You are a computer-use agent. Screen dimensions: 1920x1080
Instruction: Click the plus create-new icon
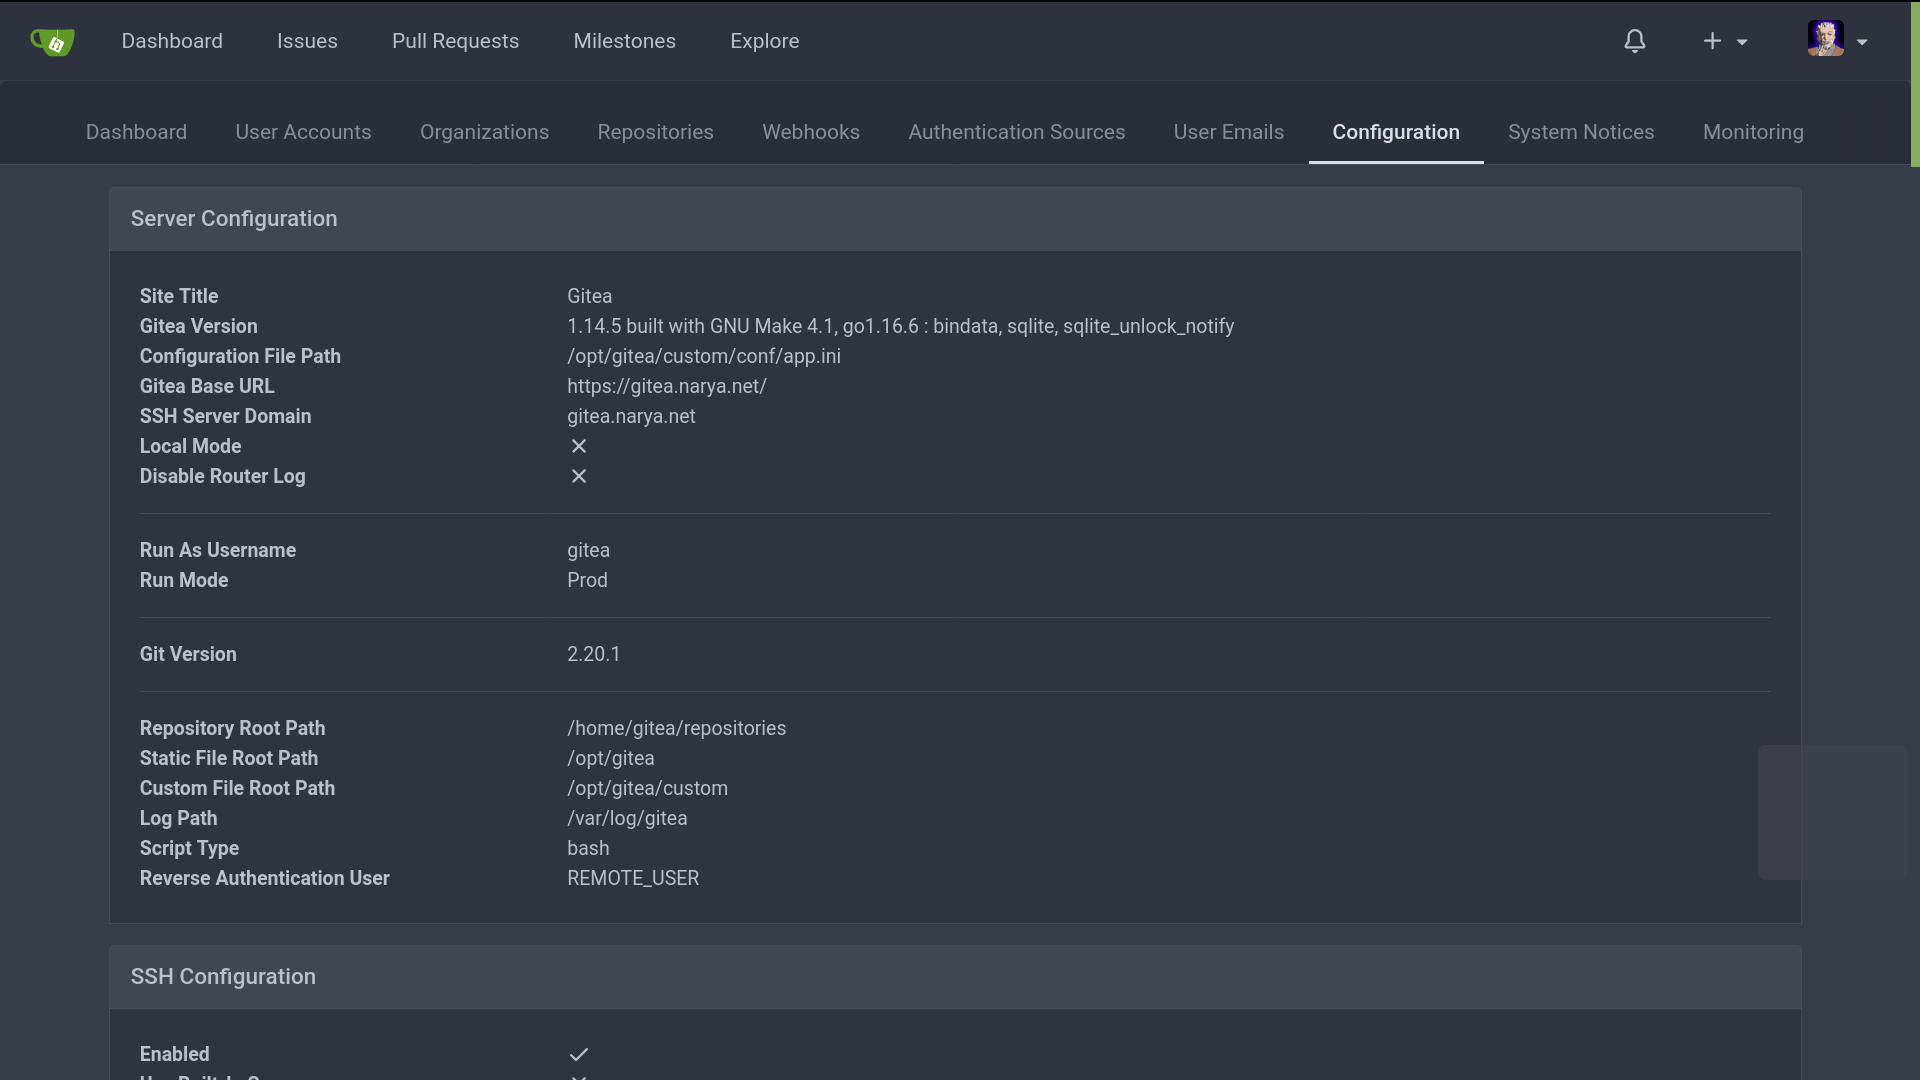coord(1712,41)
